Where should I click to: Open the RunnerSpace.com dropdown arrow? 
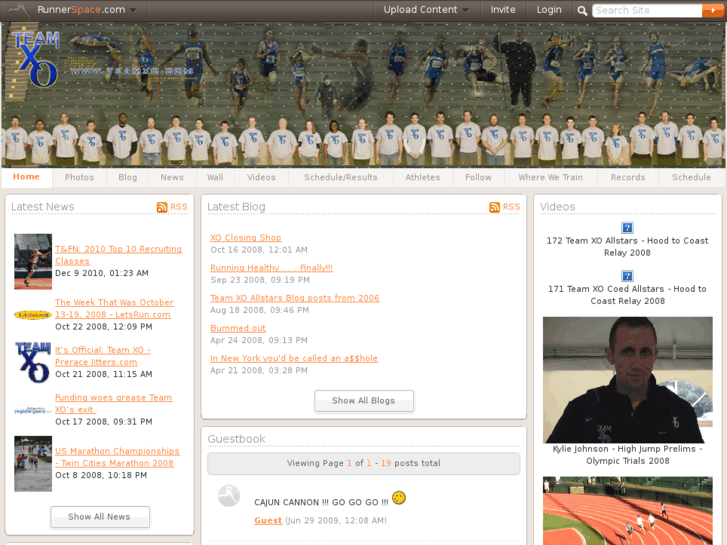coord(133,10)
